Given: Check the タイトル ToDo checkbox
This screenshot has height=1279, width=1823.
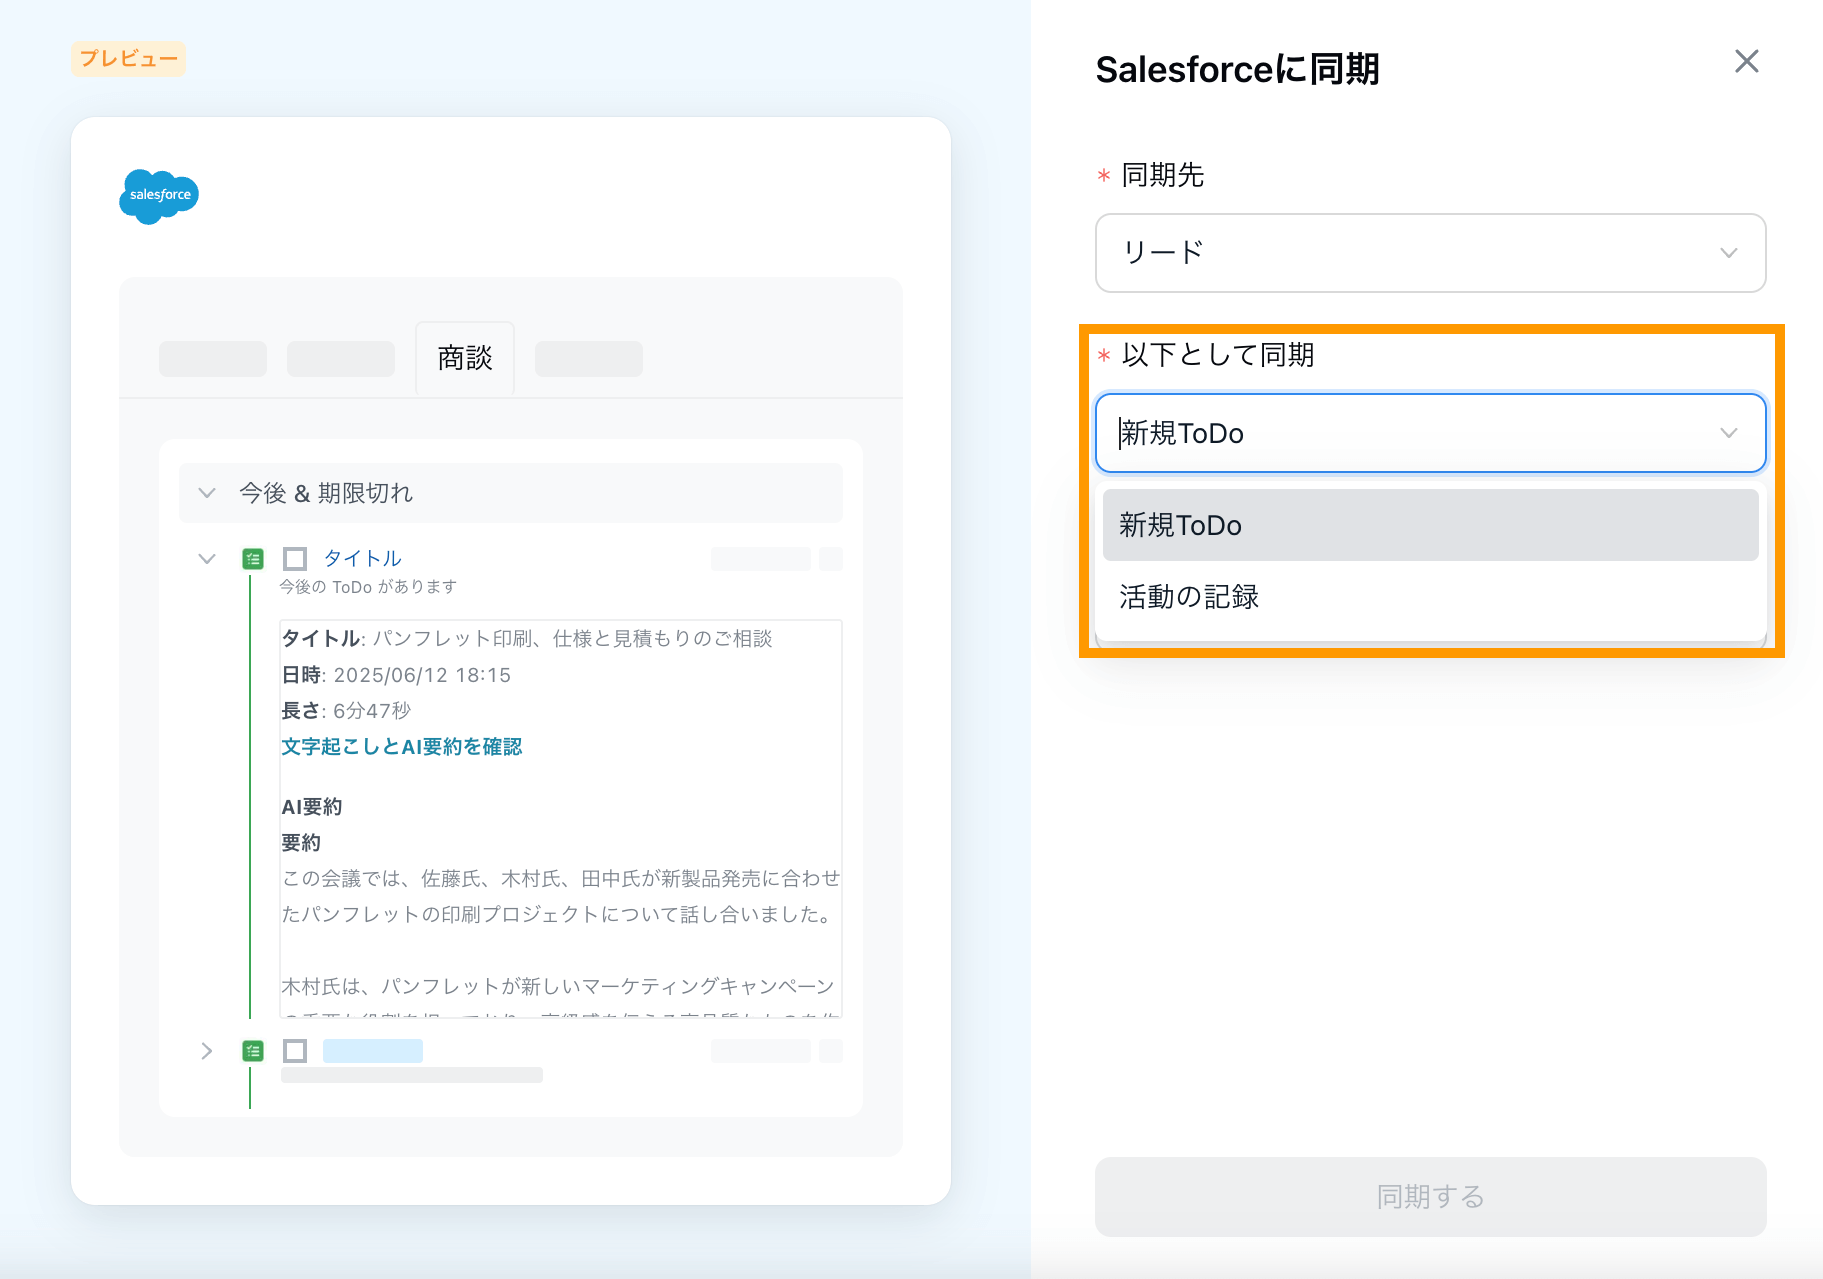Looking at the screenshot, I should 295,558.
